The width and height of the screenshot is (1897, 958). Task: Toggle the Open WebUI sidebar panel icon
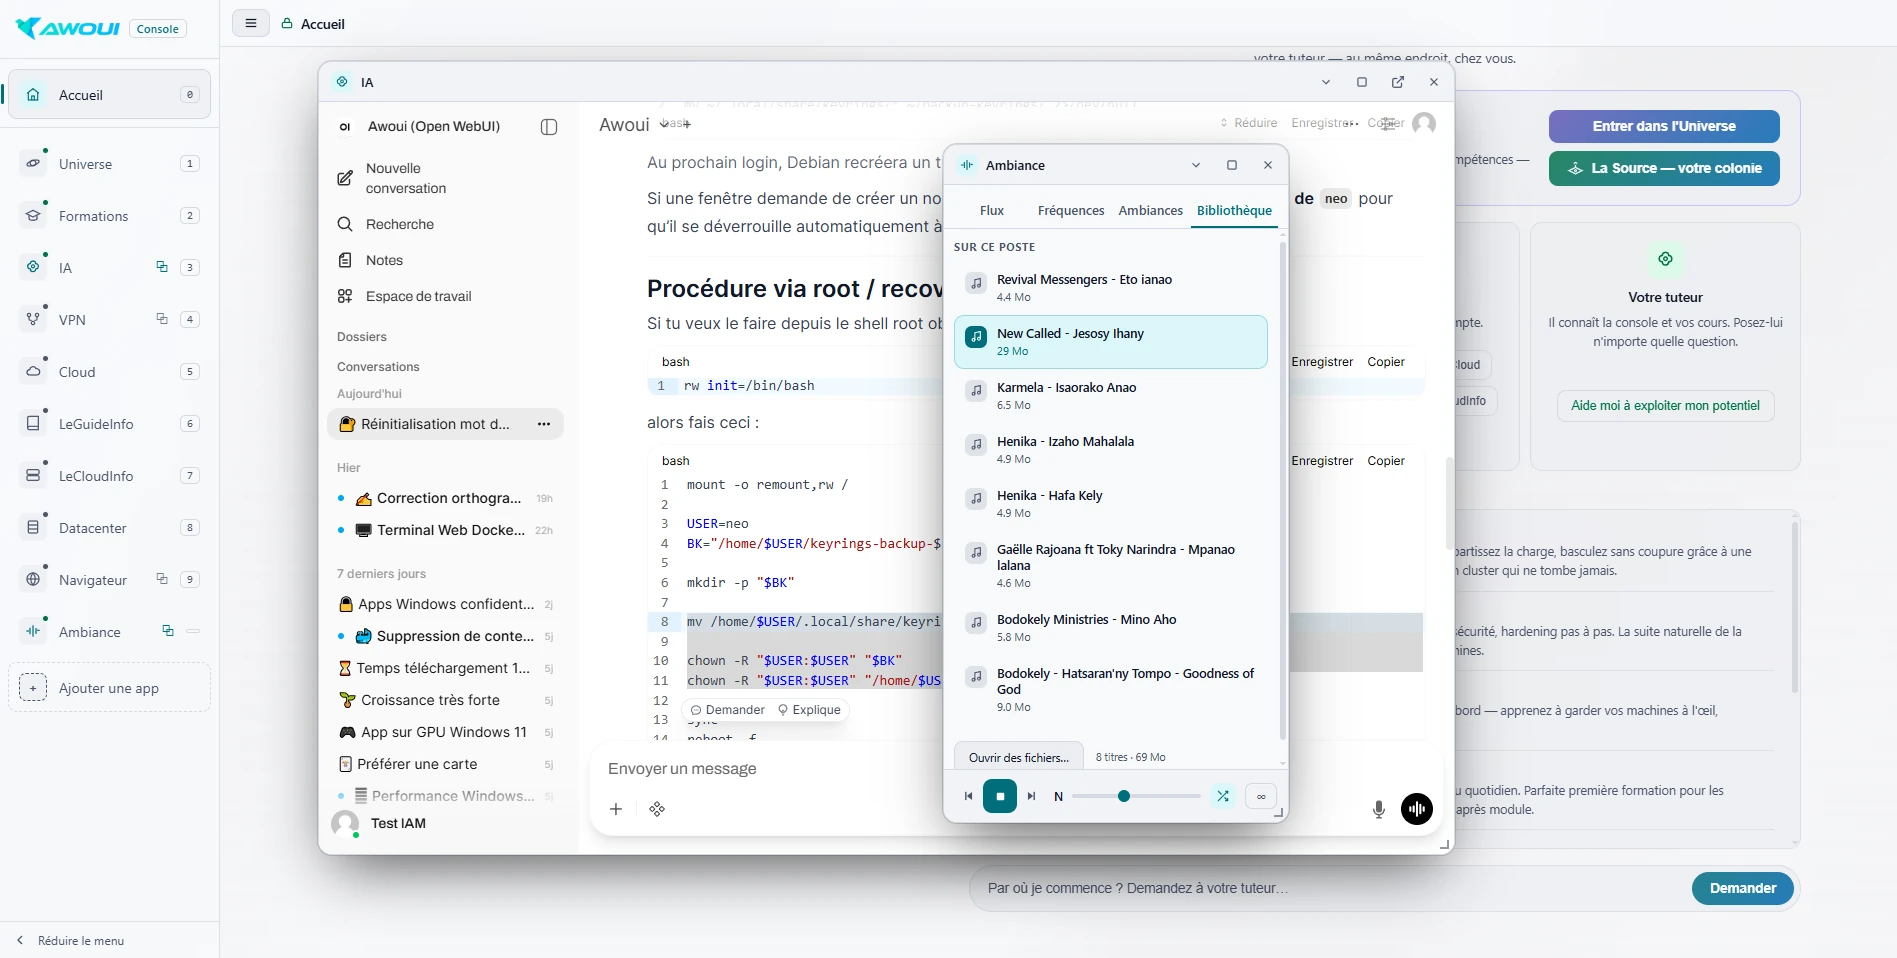coord(549,127)
